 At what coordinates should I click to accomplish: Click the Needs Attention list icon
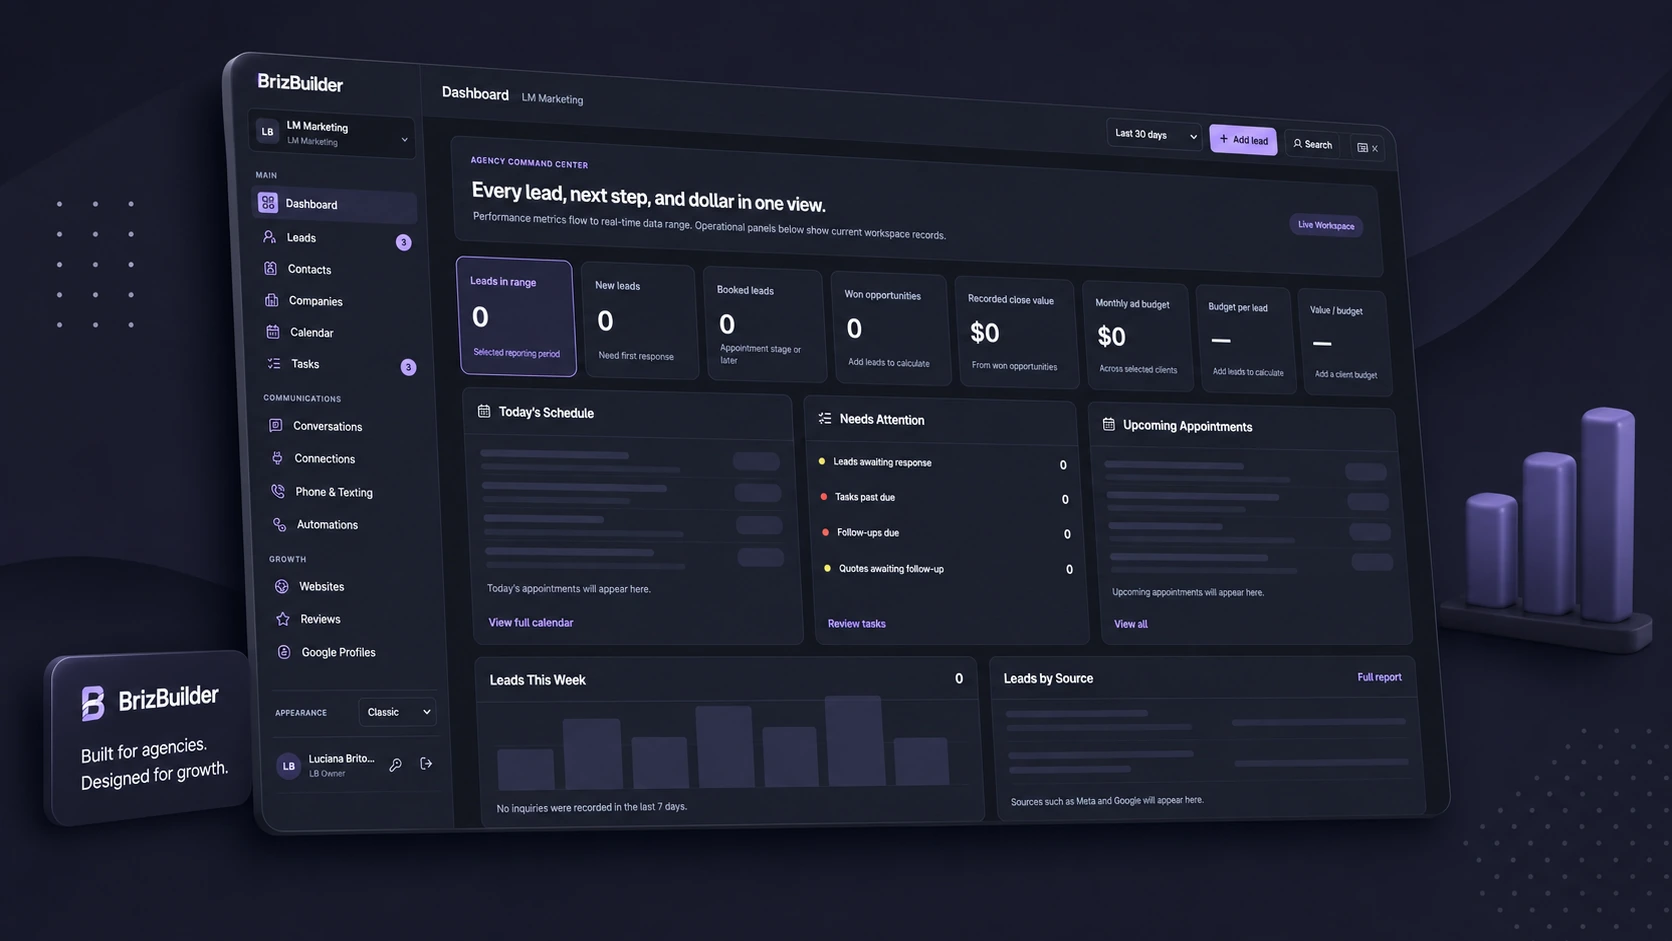825,418
